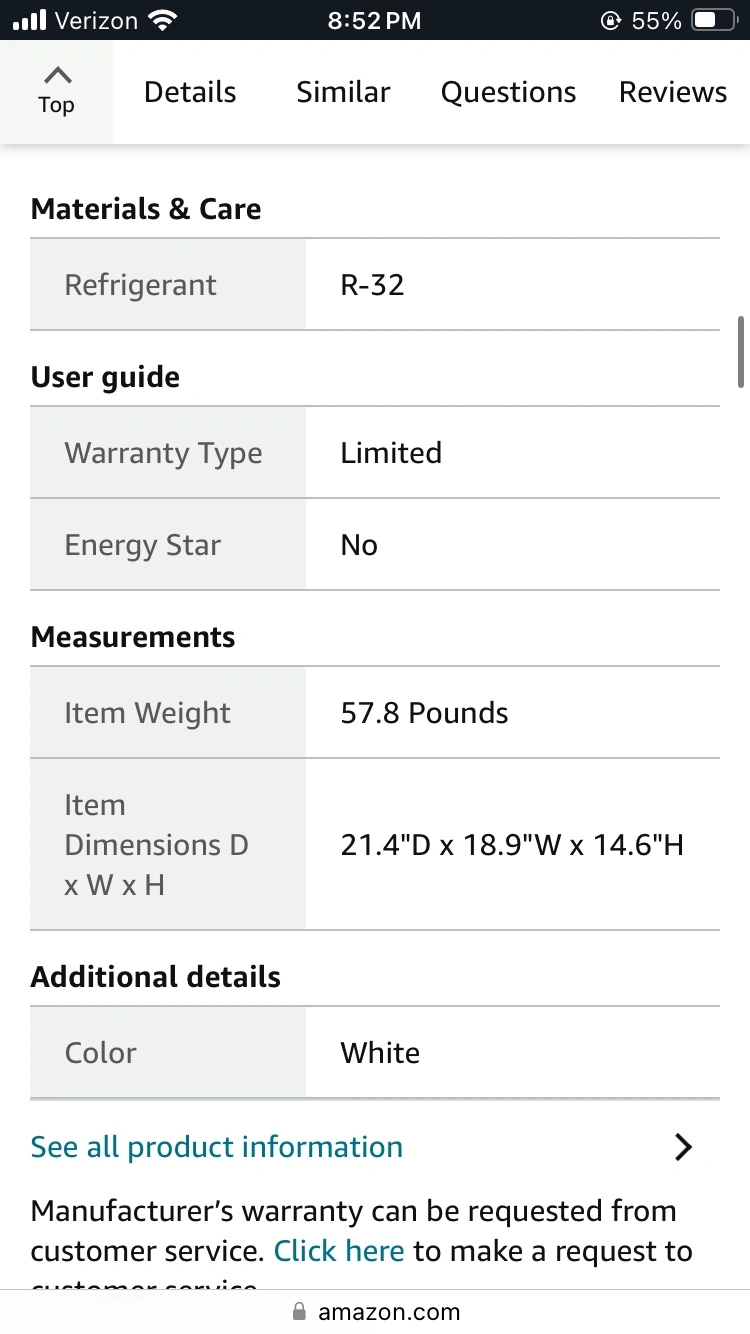
Task: Select the R-32 refrigerant value
Action: 372,285
